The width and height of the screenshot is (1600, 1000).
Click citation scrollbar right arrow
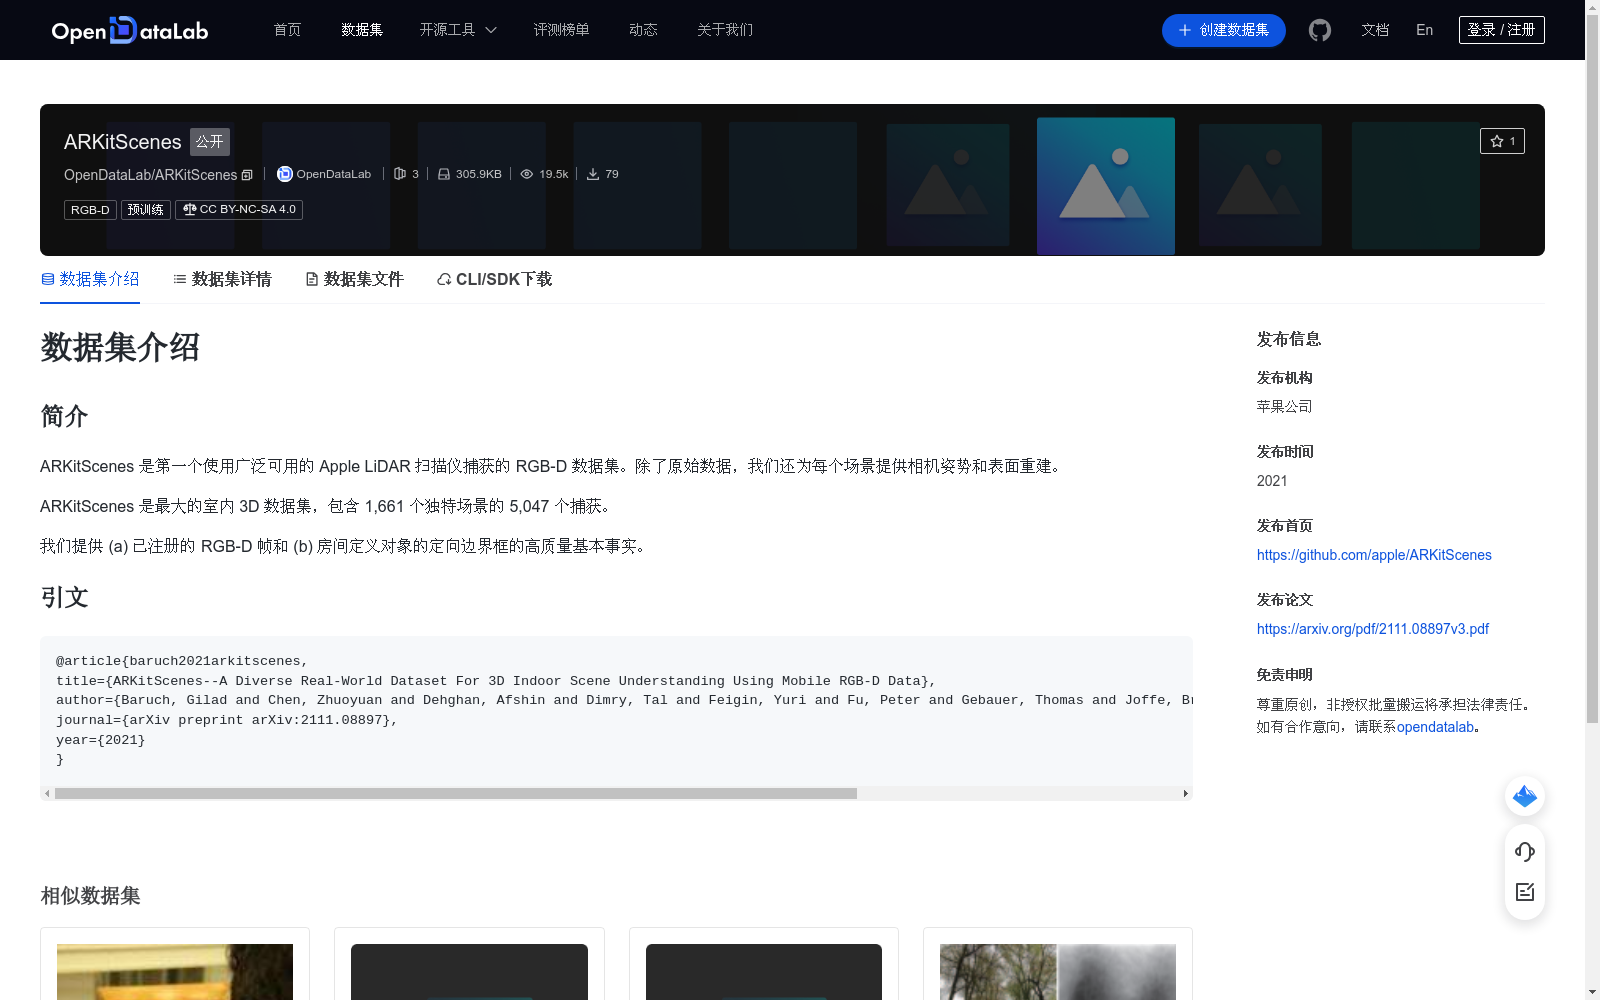[1186, 794]
